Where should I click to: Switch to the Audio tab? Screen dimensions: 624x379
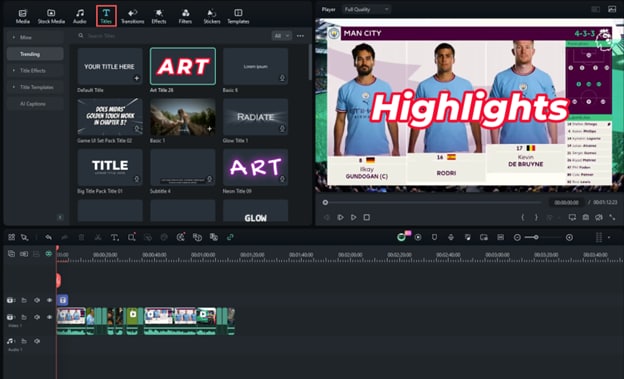click(x=80, y=16)
